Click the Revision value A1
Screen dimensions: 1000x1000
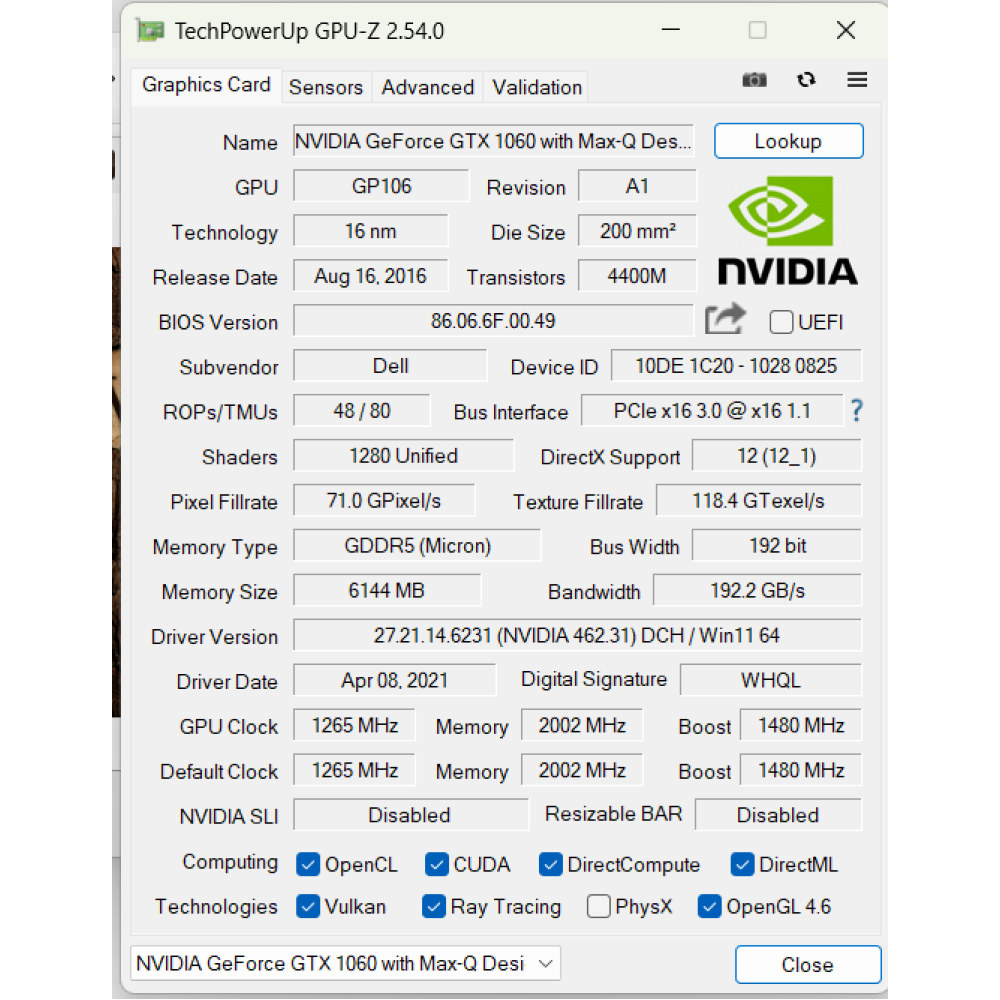[x=637, y=186]
